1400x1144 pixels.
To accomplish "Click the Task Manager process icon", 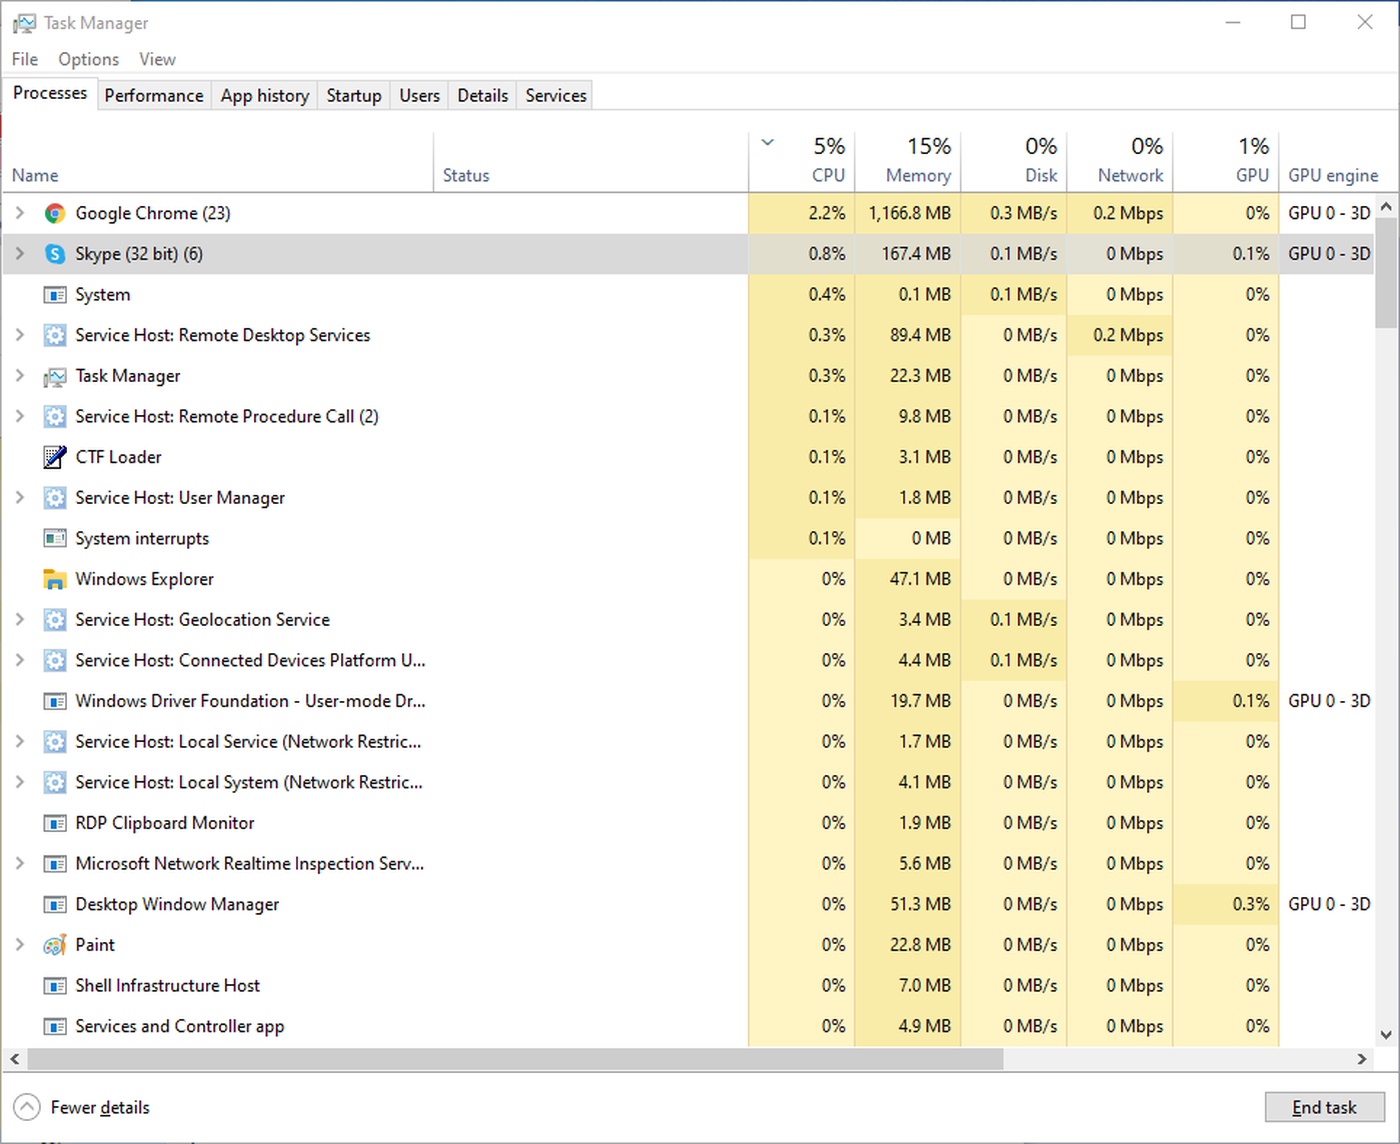I will click(x=55, y=377).
